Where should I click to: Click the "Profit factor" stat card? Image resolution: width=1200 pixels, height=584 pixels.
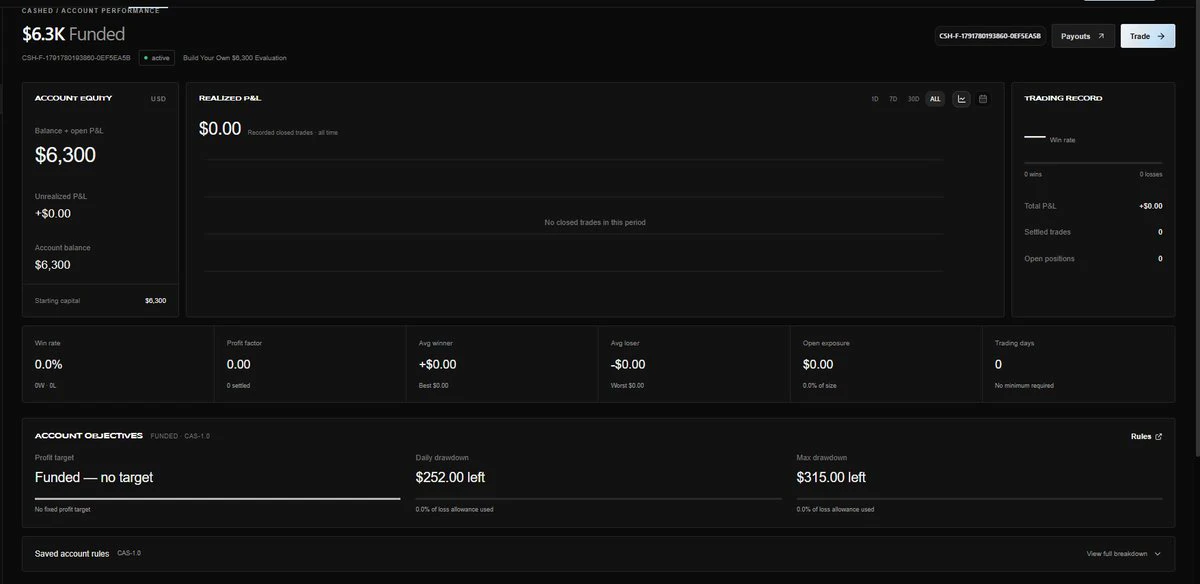click(x=310, y=364)
